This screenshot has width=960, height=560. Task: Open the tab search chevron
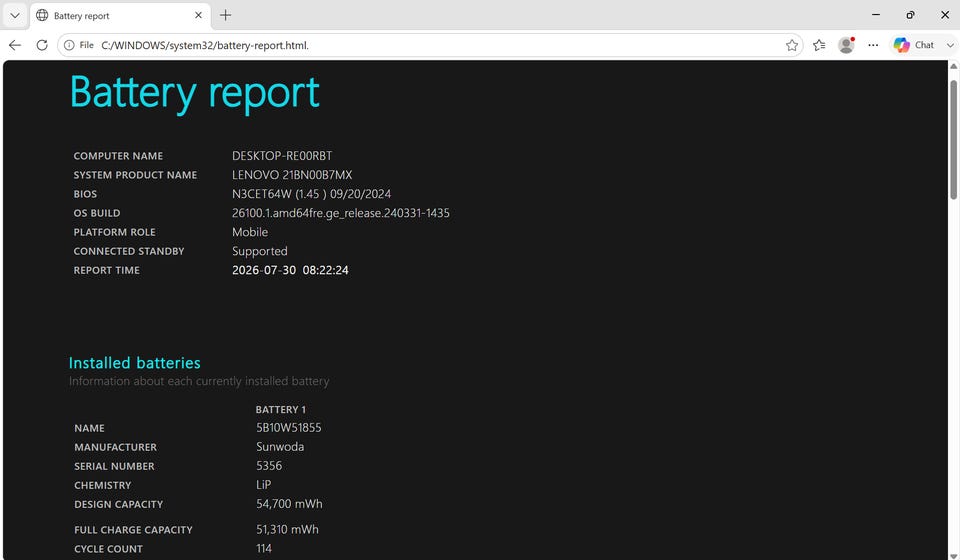point(15,15)
